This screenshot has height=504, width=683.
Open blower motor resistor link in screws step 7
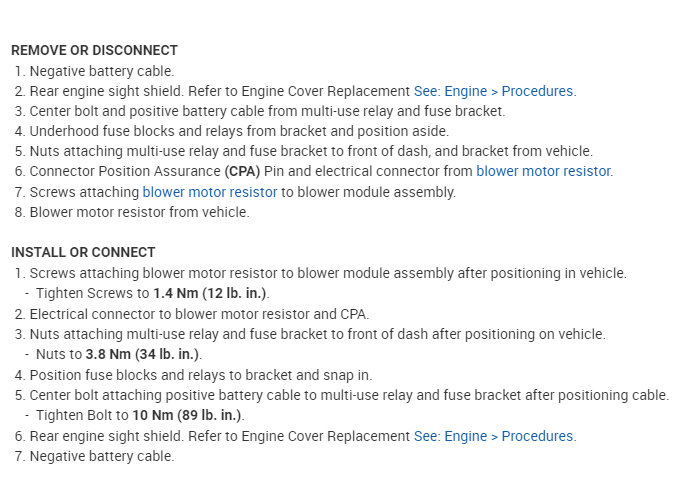coord(210,192)
